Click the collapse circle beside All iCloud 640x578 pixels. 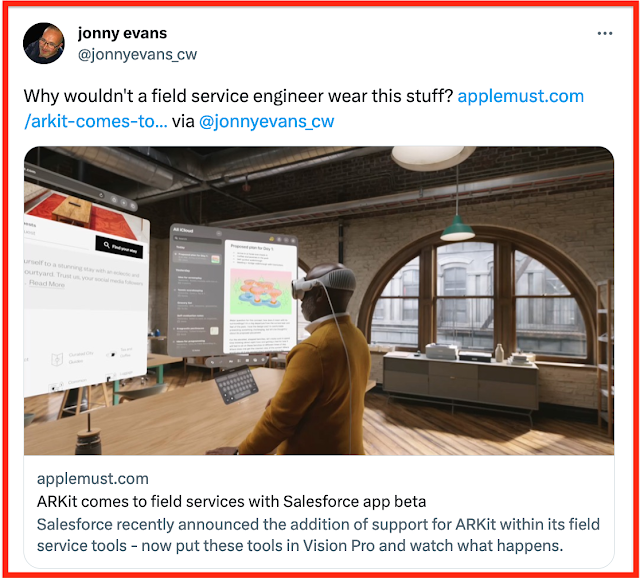219,233
